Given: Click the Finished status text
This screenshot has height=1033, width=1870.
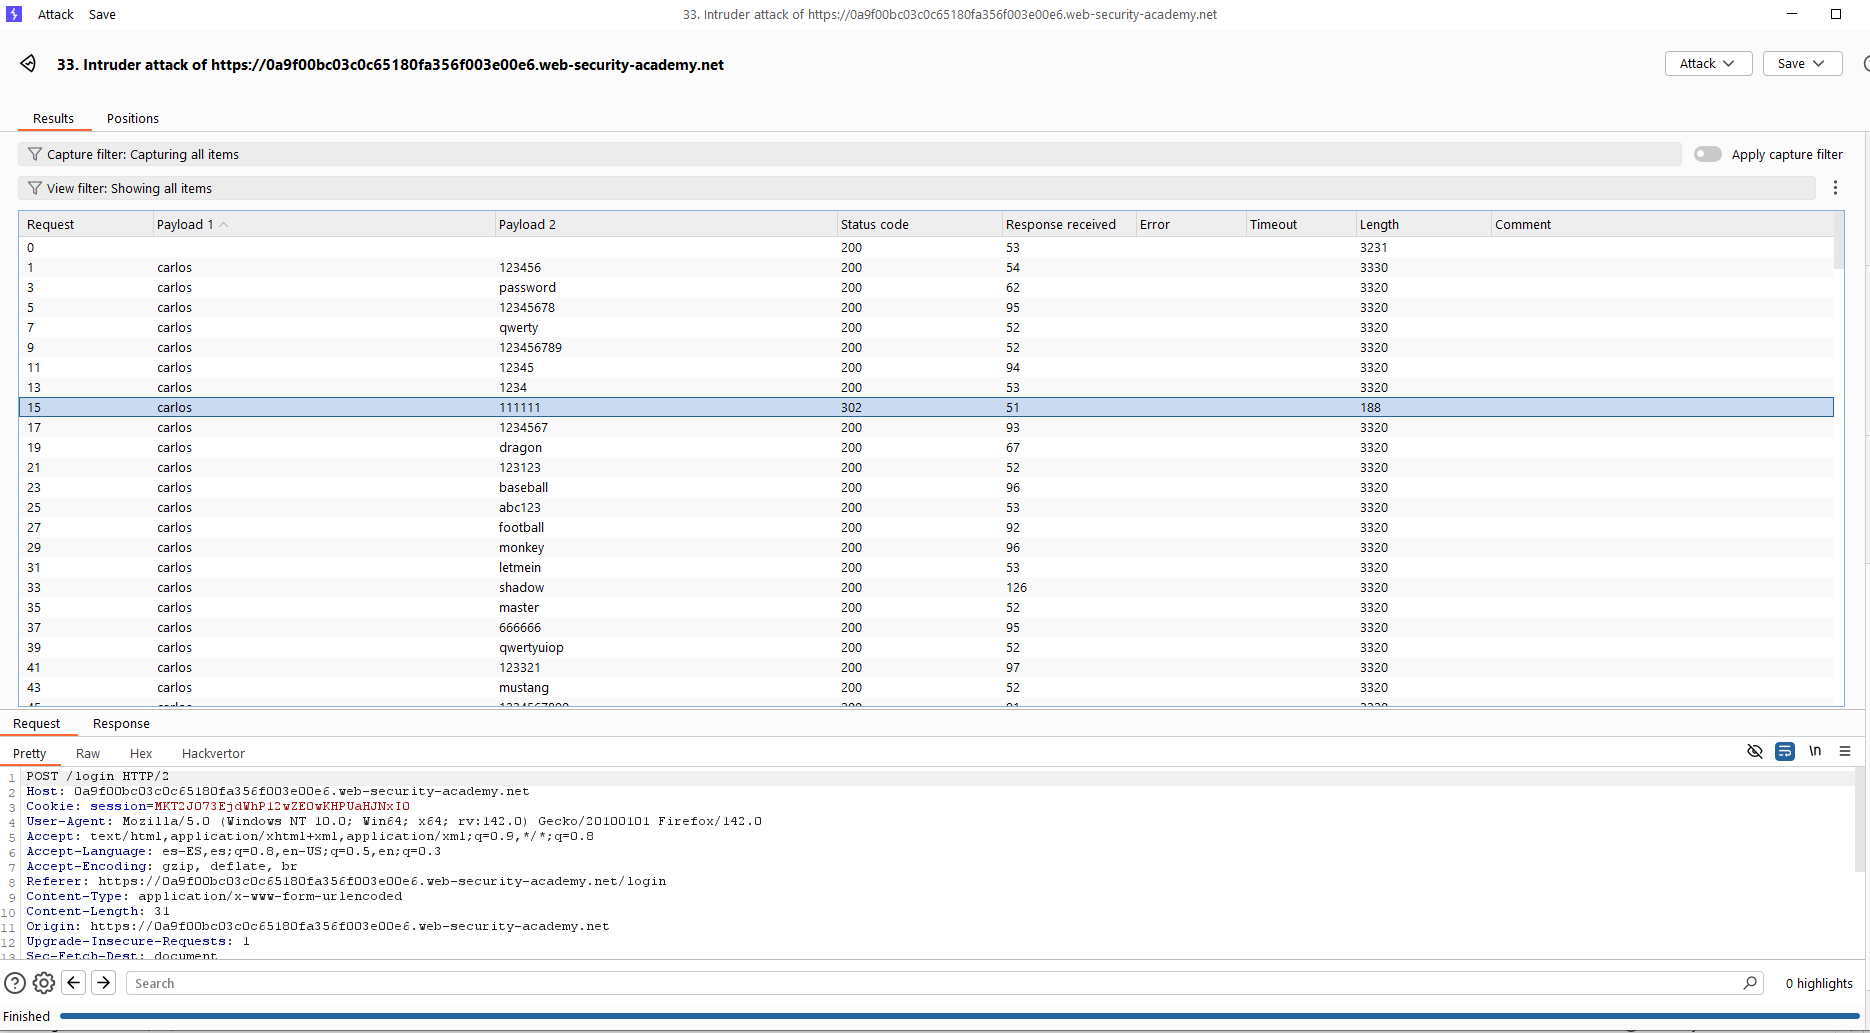Looking at the screenshot, I should 27,1016.
